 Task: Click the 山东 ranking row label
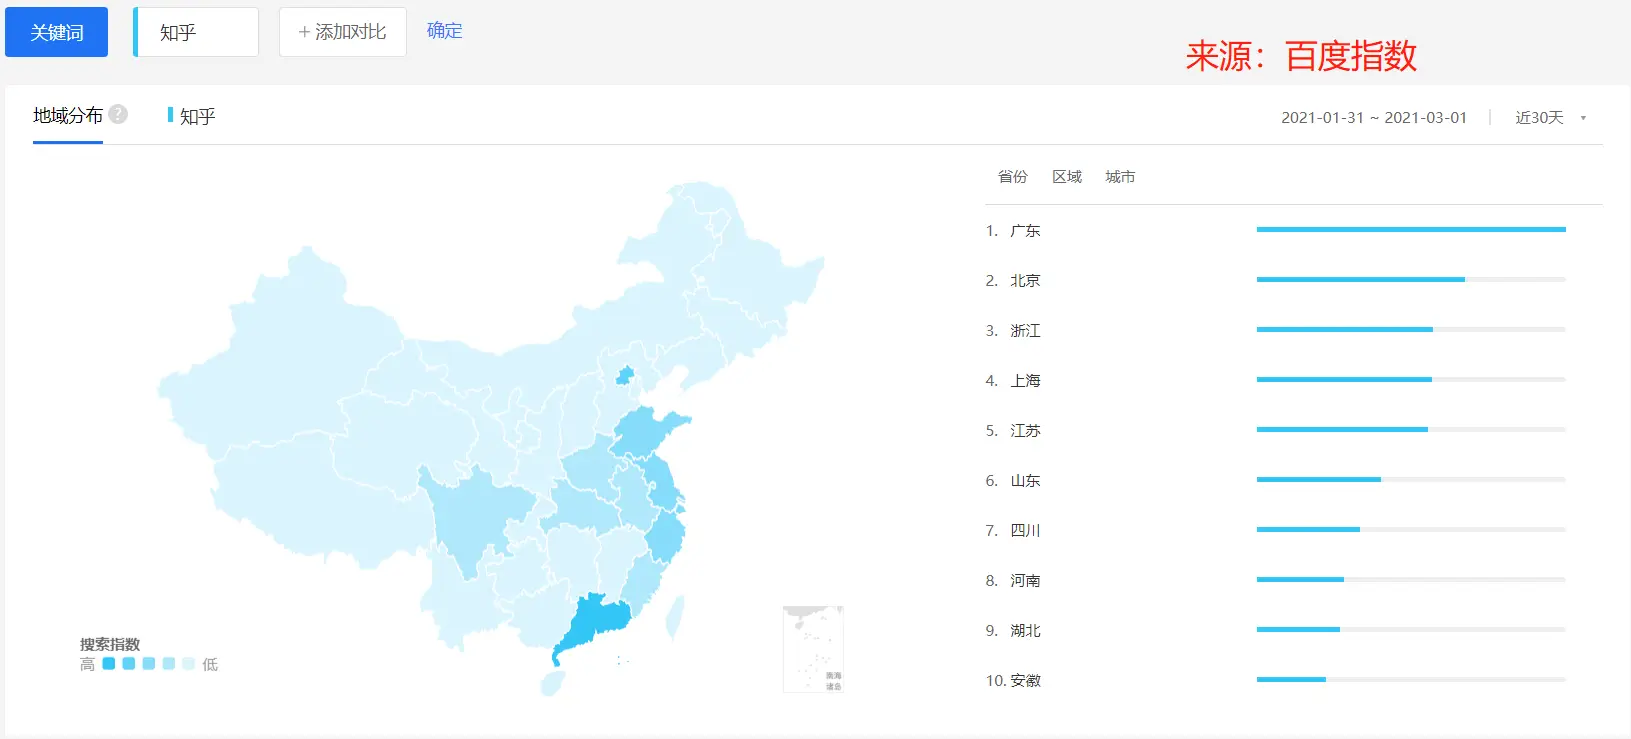(x=1025, y=481)
